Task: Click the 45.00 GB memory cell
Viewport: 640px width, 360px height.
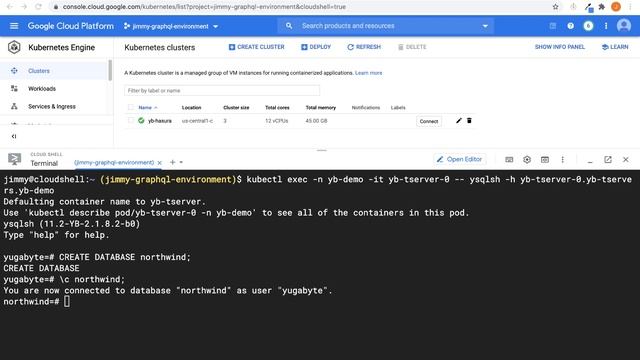Action: point(316,121)
